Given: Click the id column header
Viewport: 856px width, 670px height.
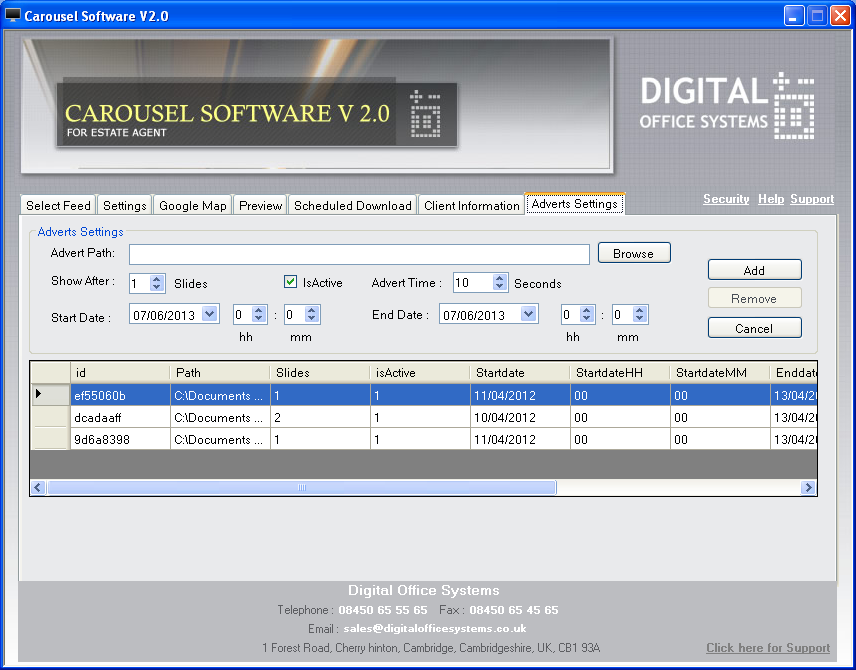Looking at the screenshot, I should click(x=120, y=372).
